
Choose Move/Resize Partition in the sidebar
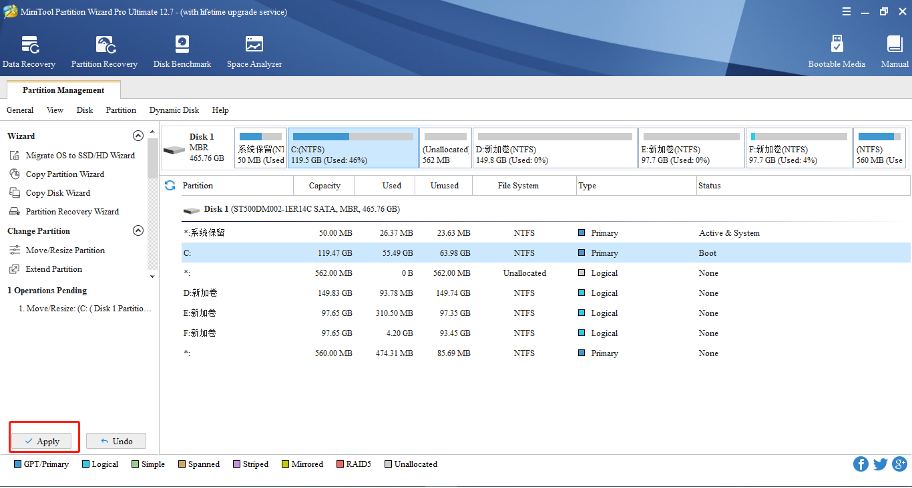pyautogui.click(x=57, y=250)
